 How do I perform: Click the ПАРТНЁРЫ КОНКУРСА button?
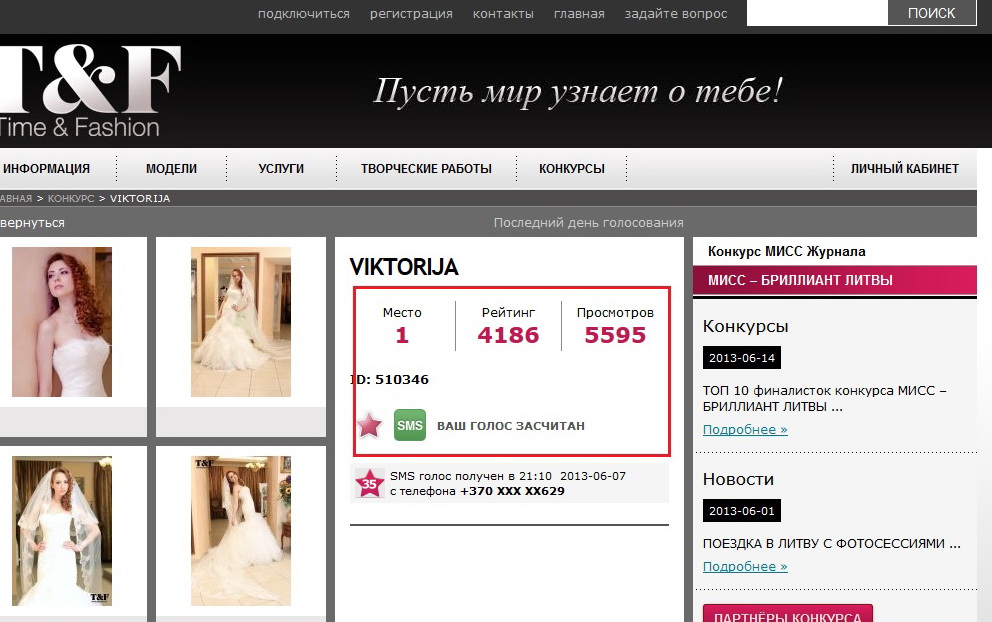coord(788,614)
